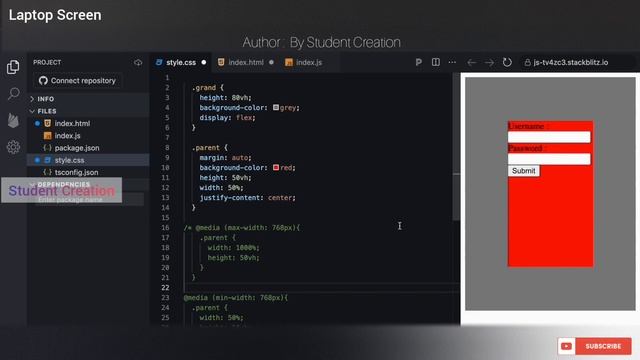Click the '.parent {' selector on line 8

coord(210,147)
